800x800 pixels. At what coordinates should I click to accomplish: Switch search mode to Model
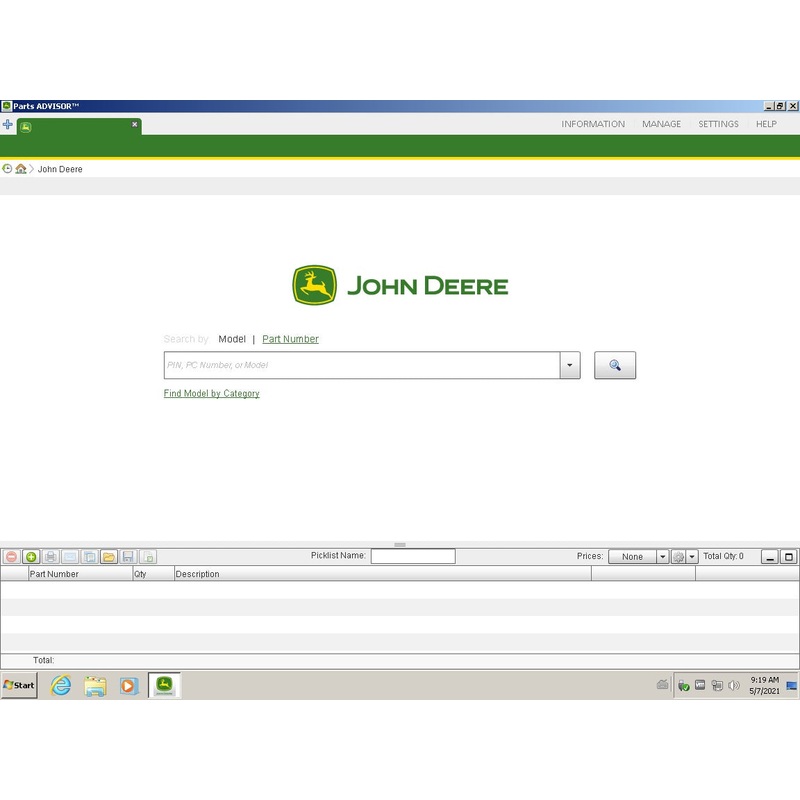pyautogui.click(x=232, y=339)
